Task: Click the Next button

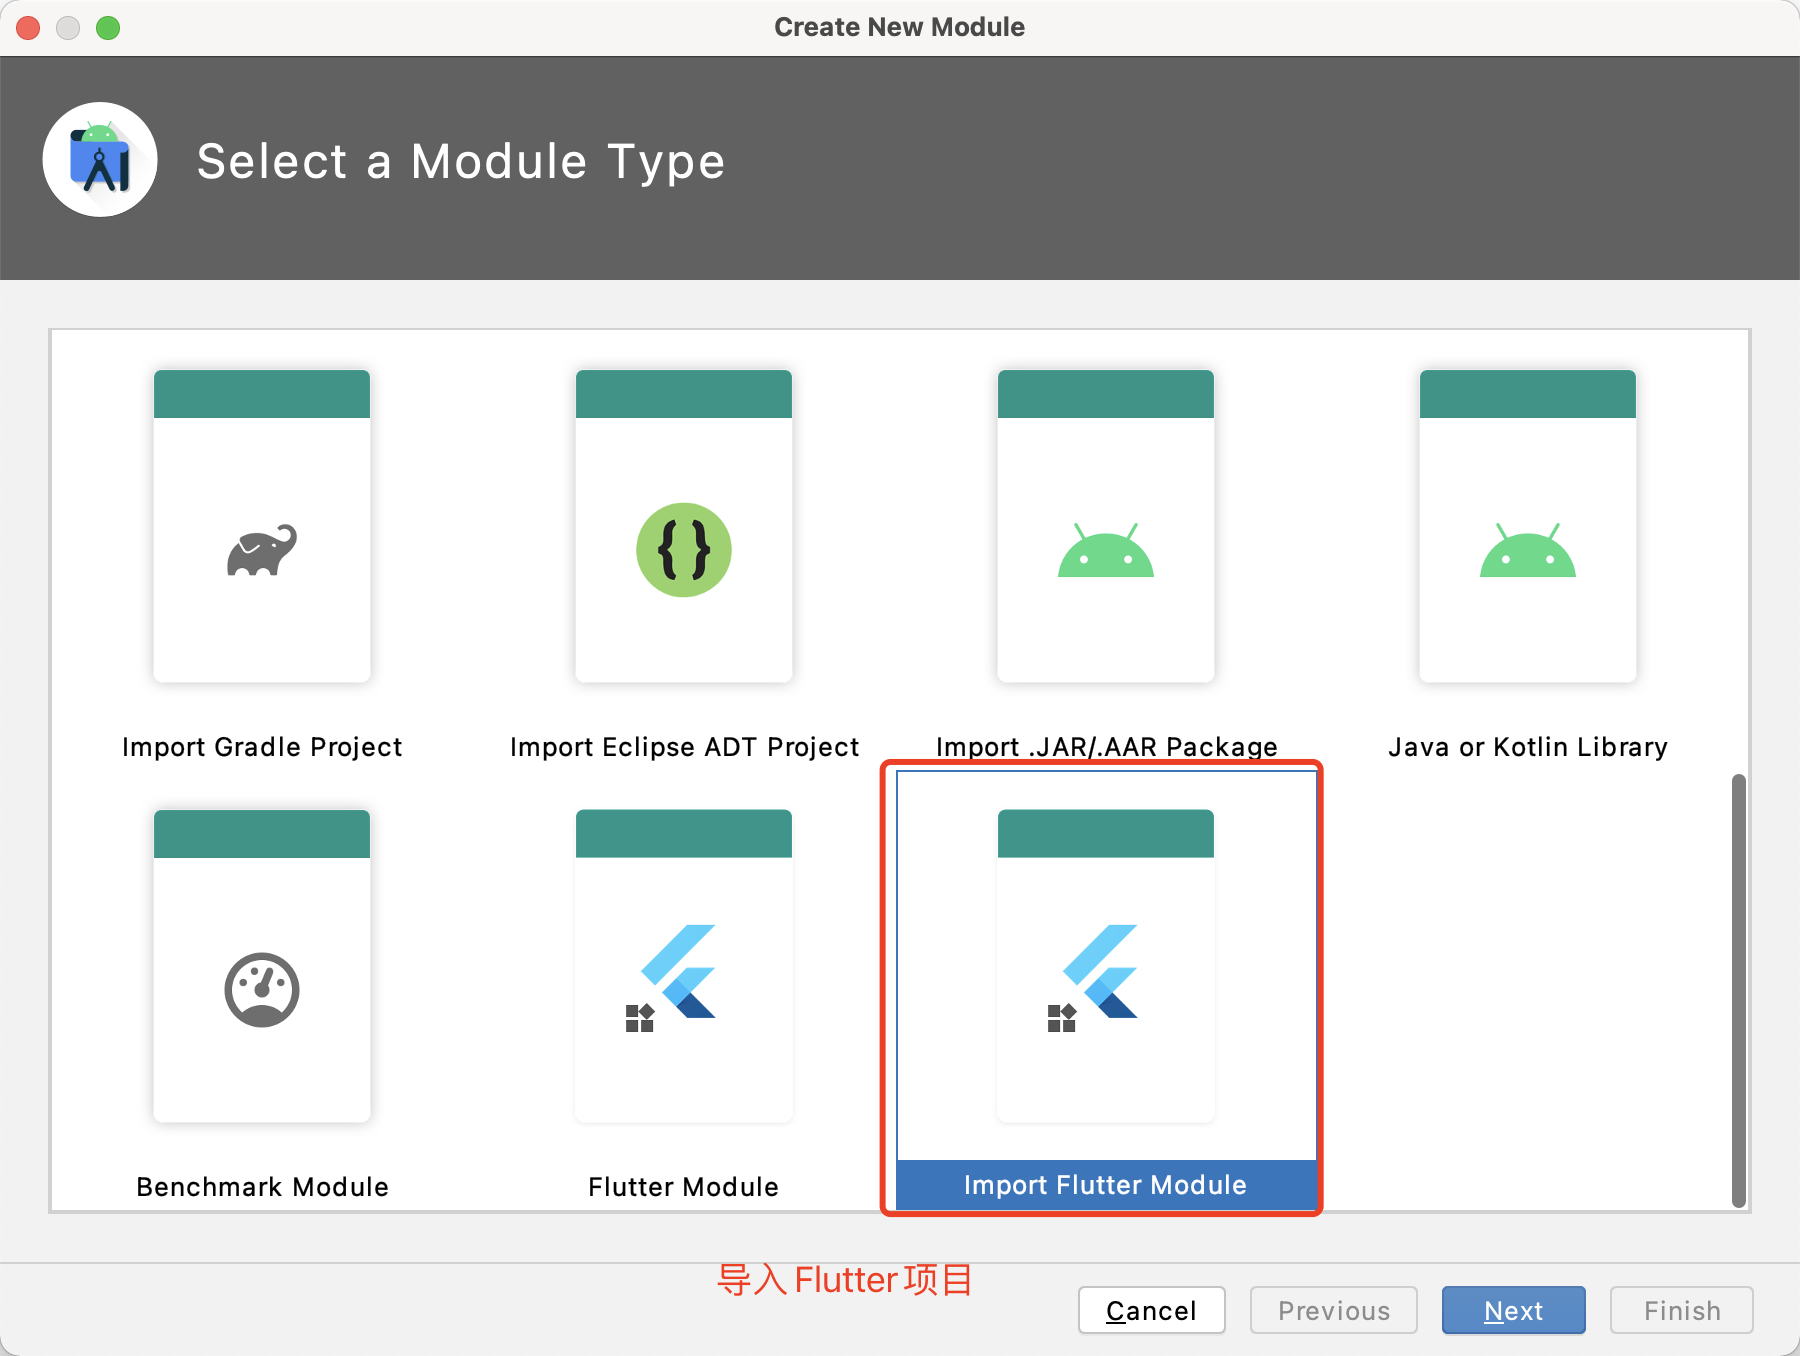Action: (1513, 1310)
